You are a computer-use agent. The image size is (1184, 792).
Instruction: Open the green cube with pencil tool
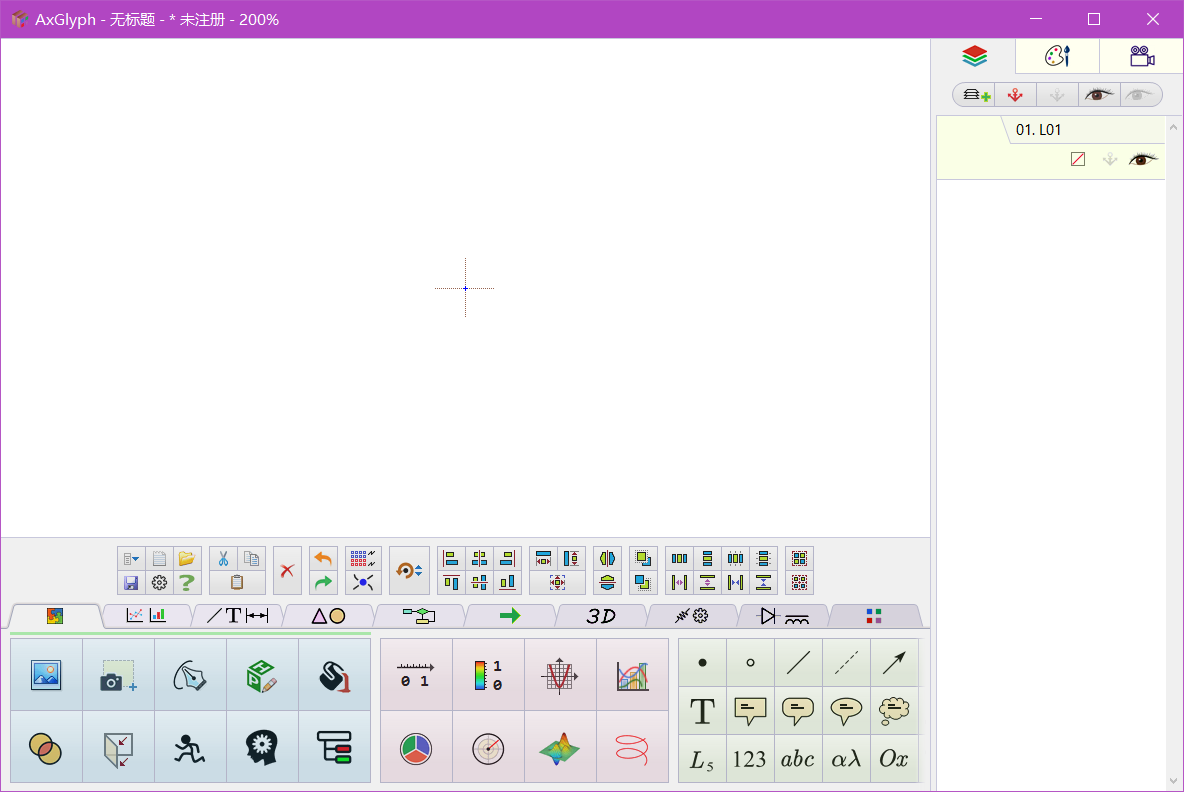262,675
